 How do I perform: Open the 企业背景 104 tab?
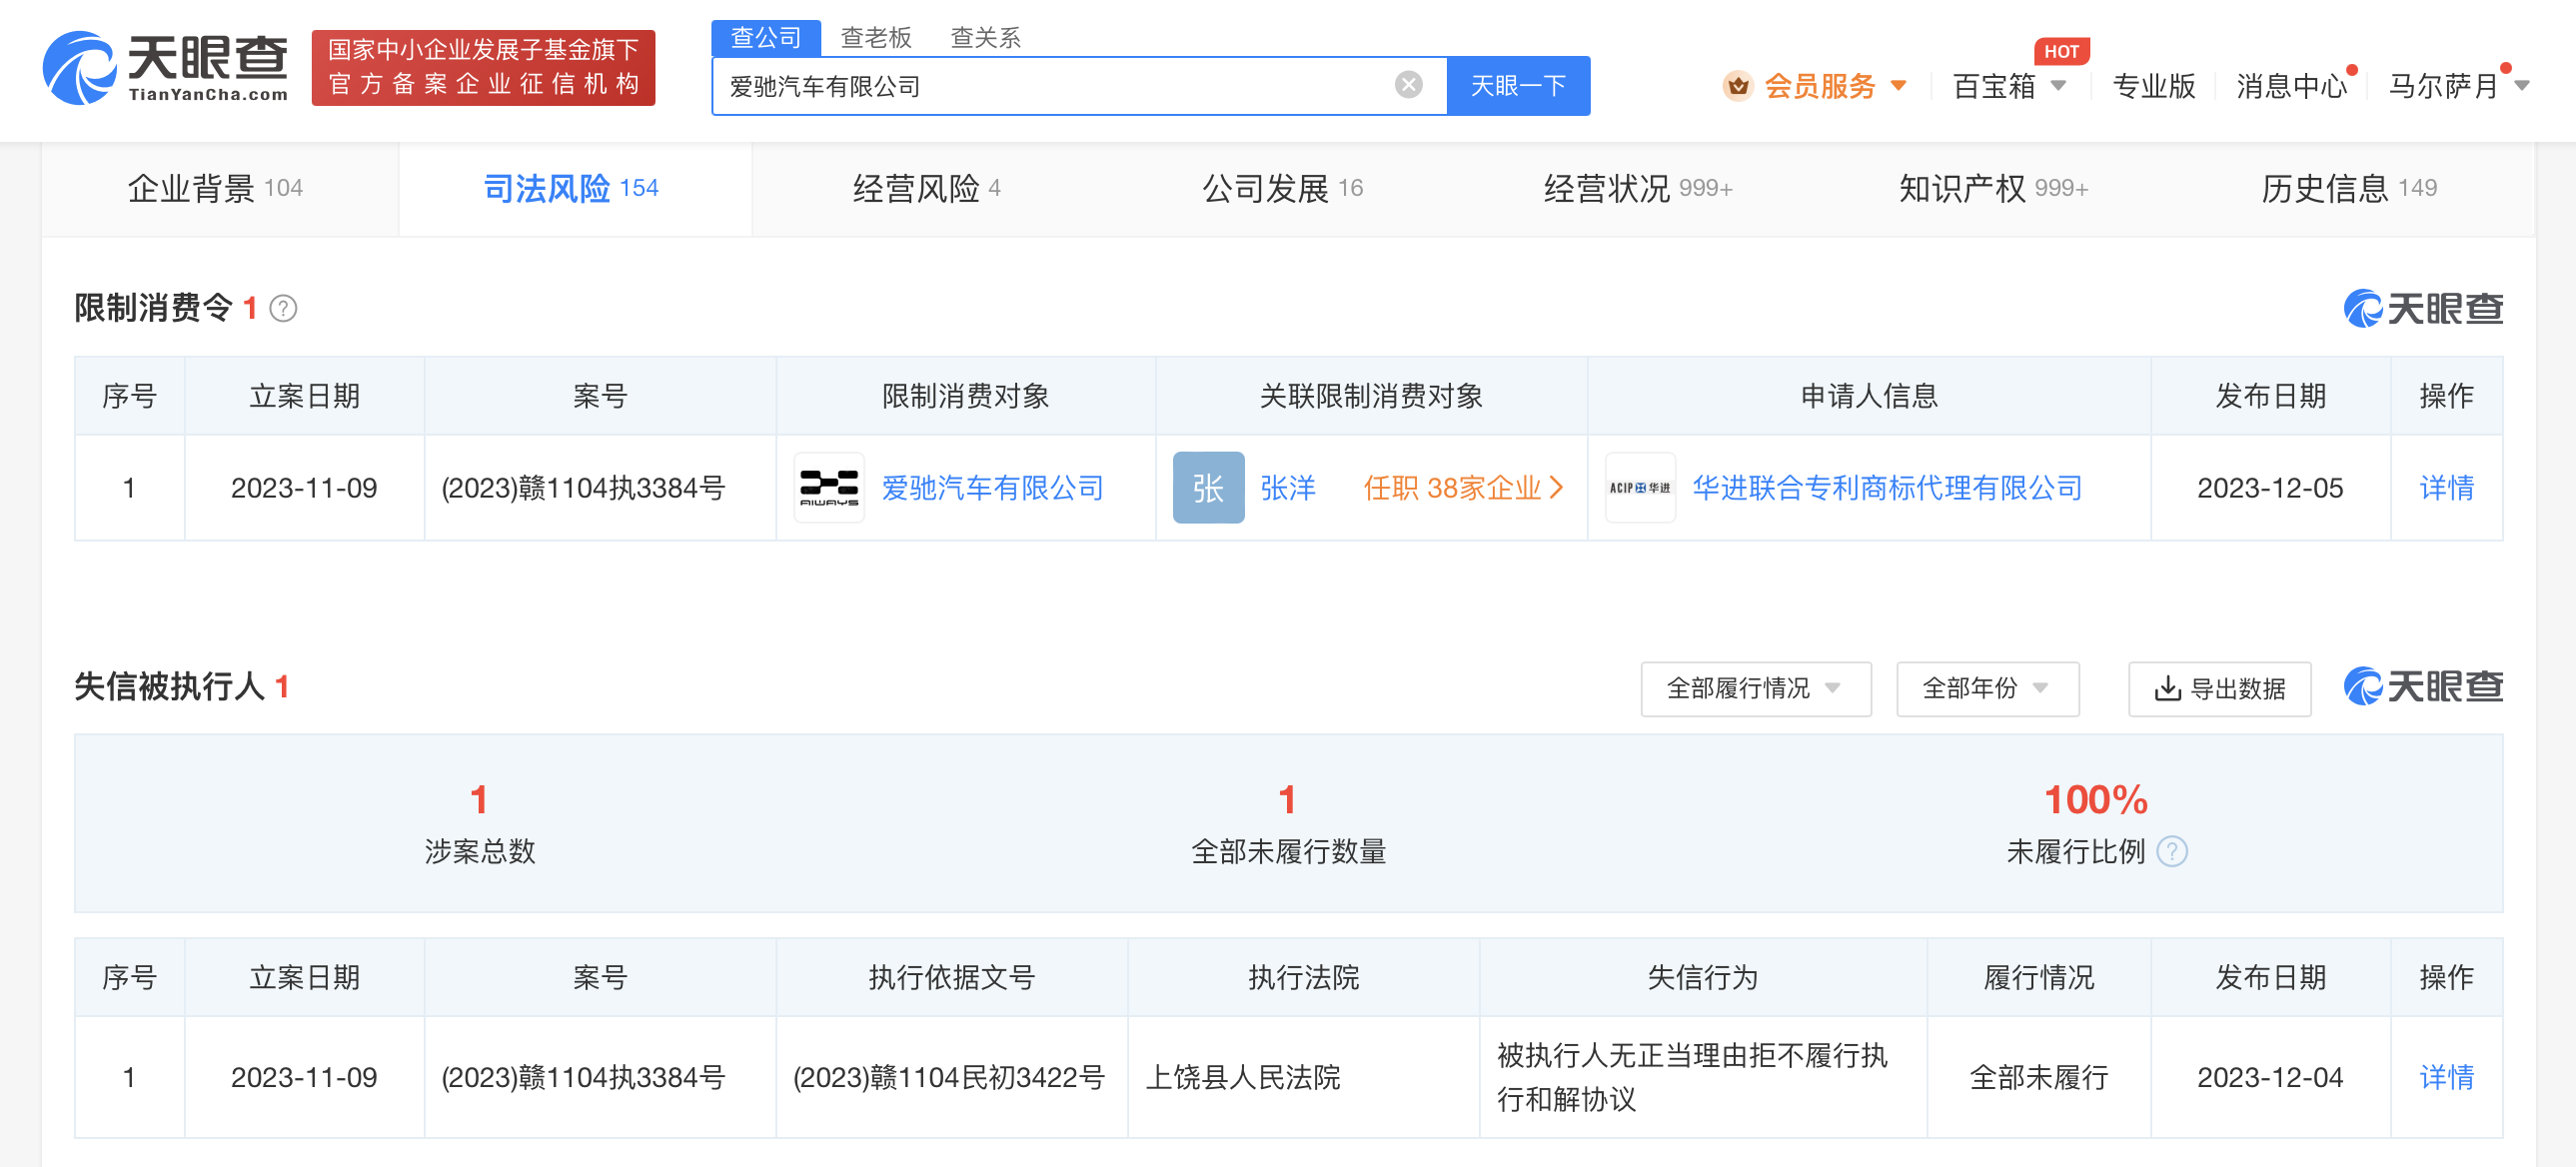pos(215,188)
